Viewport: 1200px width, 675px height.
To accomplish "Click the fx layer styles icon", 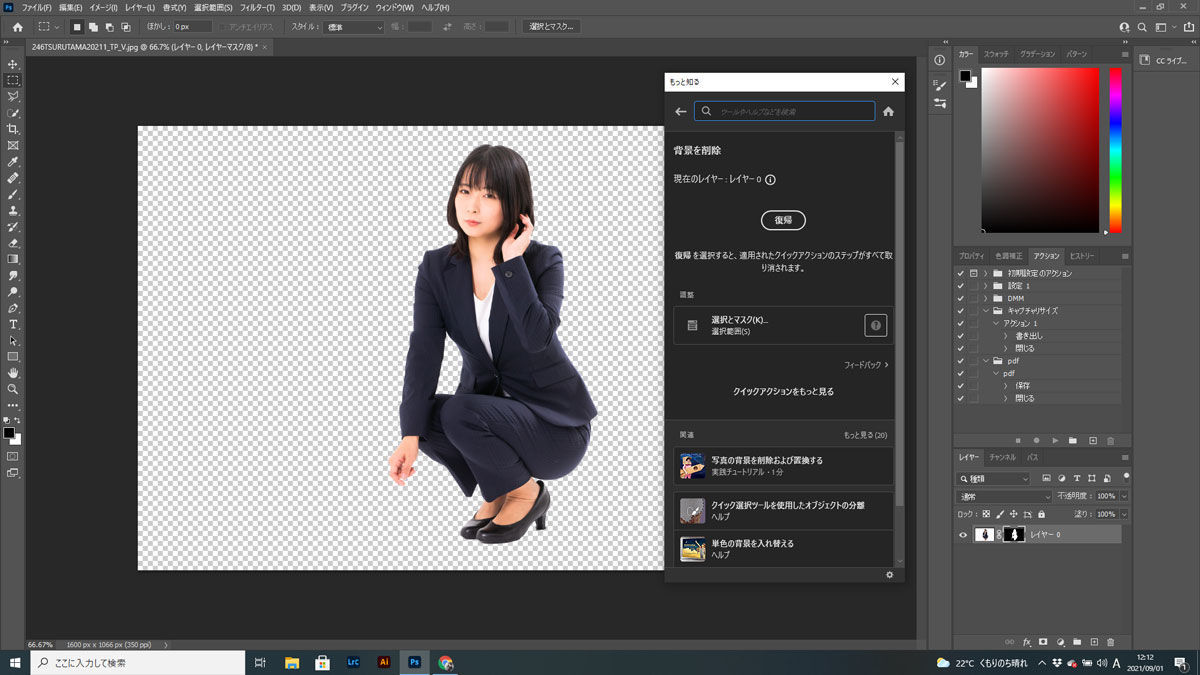I will coord(1027,641).
